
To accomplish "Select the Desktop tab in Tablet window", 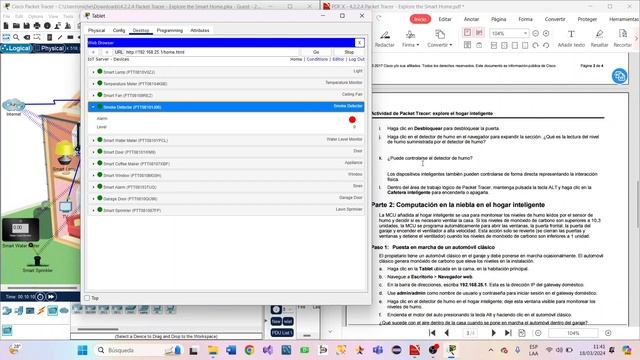I will [141, 31].
